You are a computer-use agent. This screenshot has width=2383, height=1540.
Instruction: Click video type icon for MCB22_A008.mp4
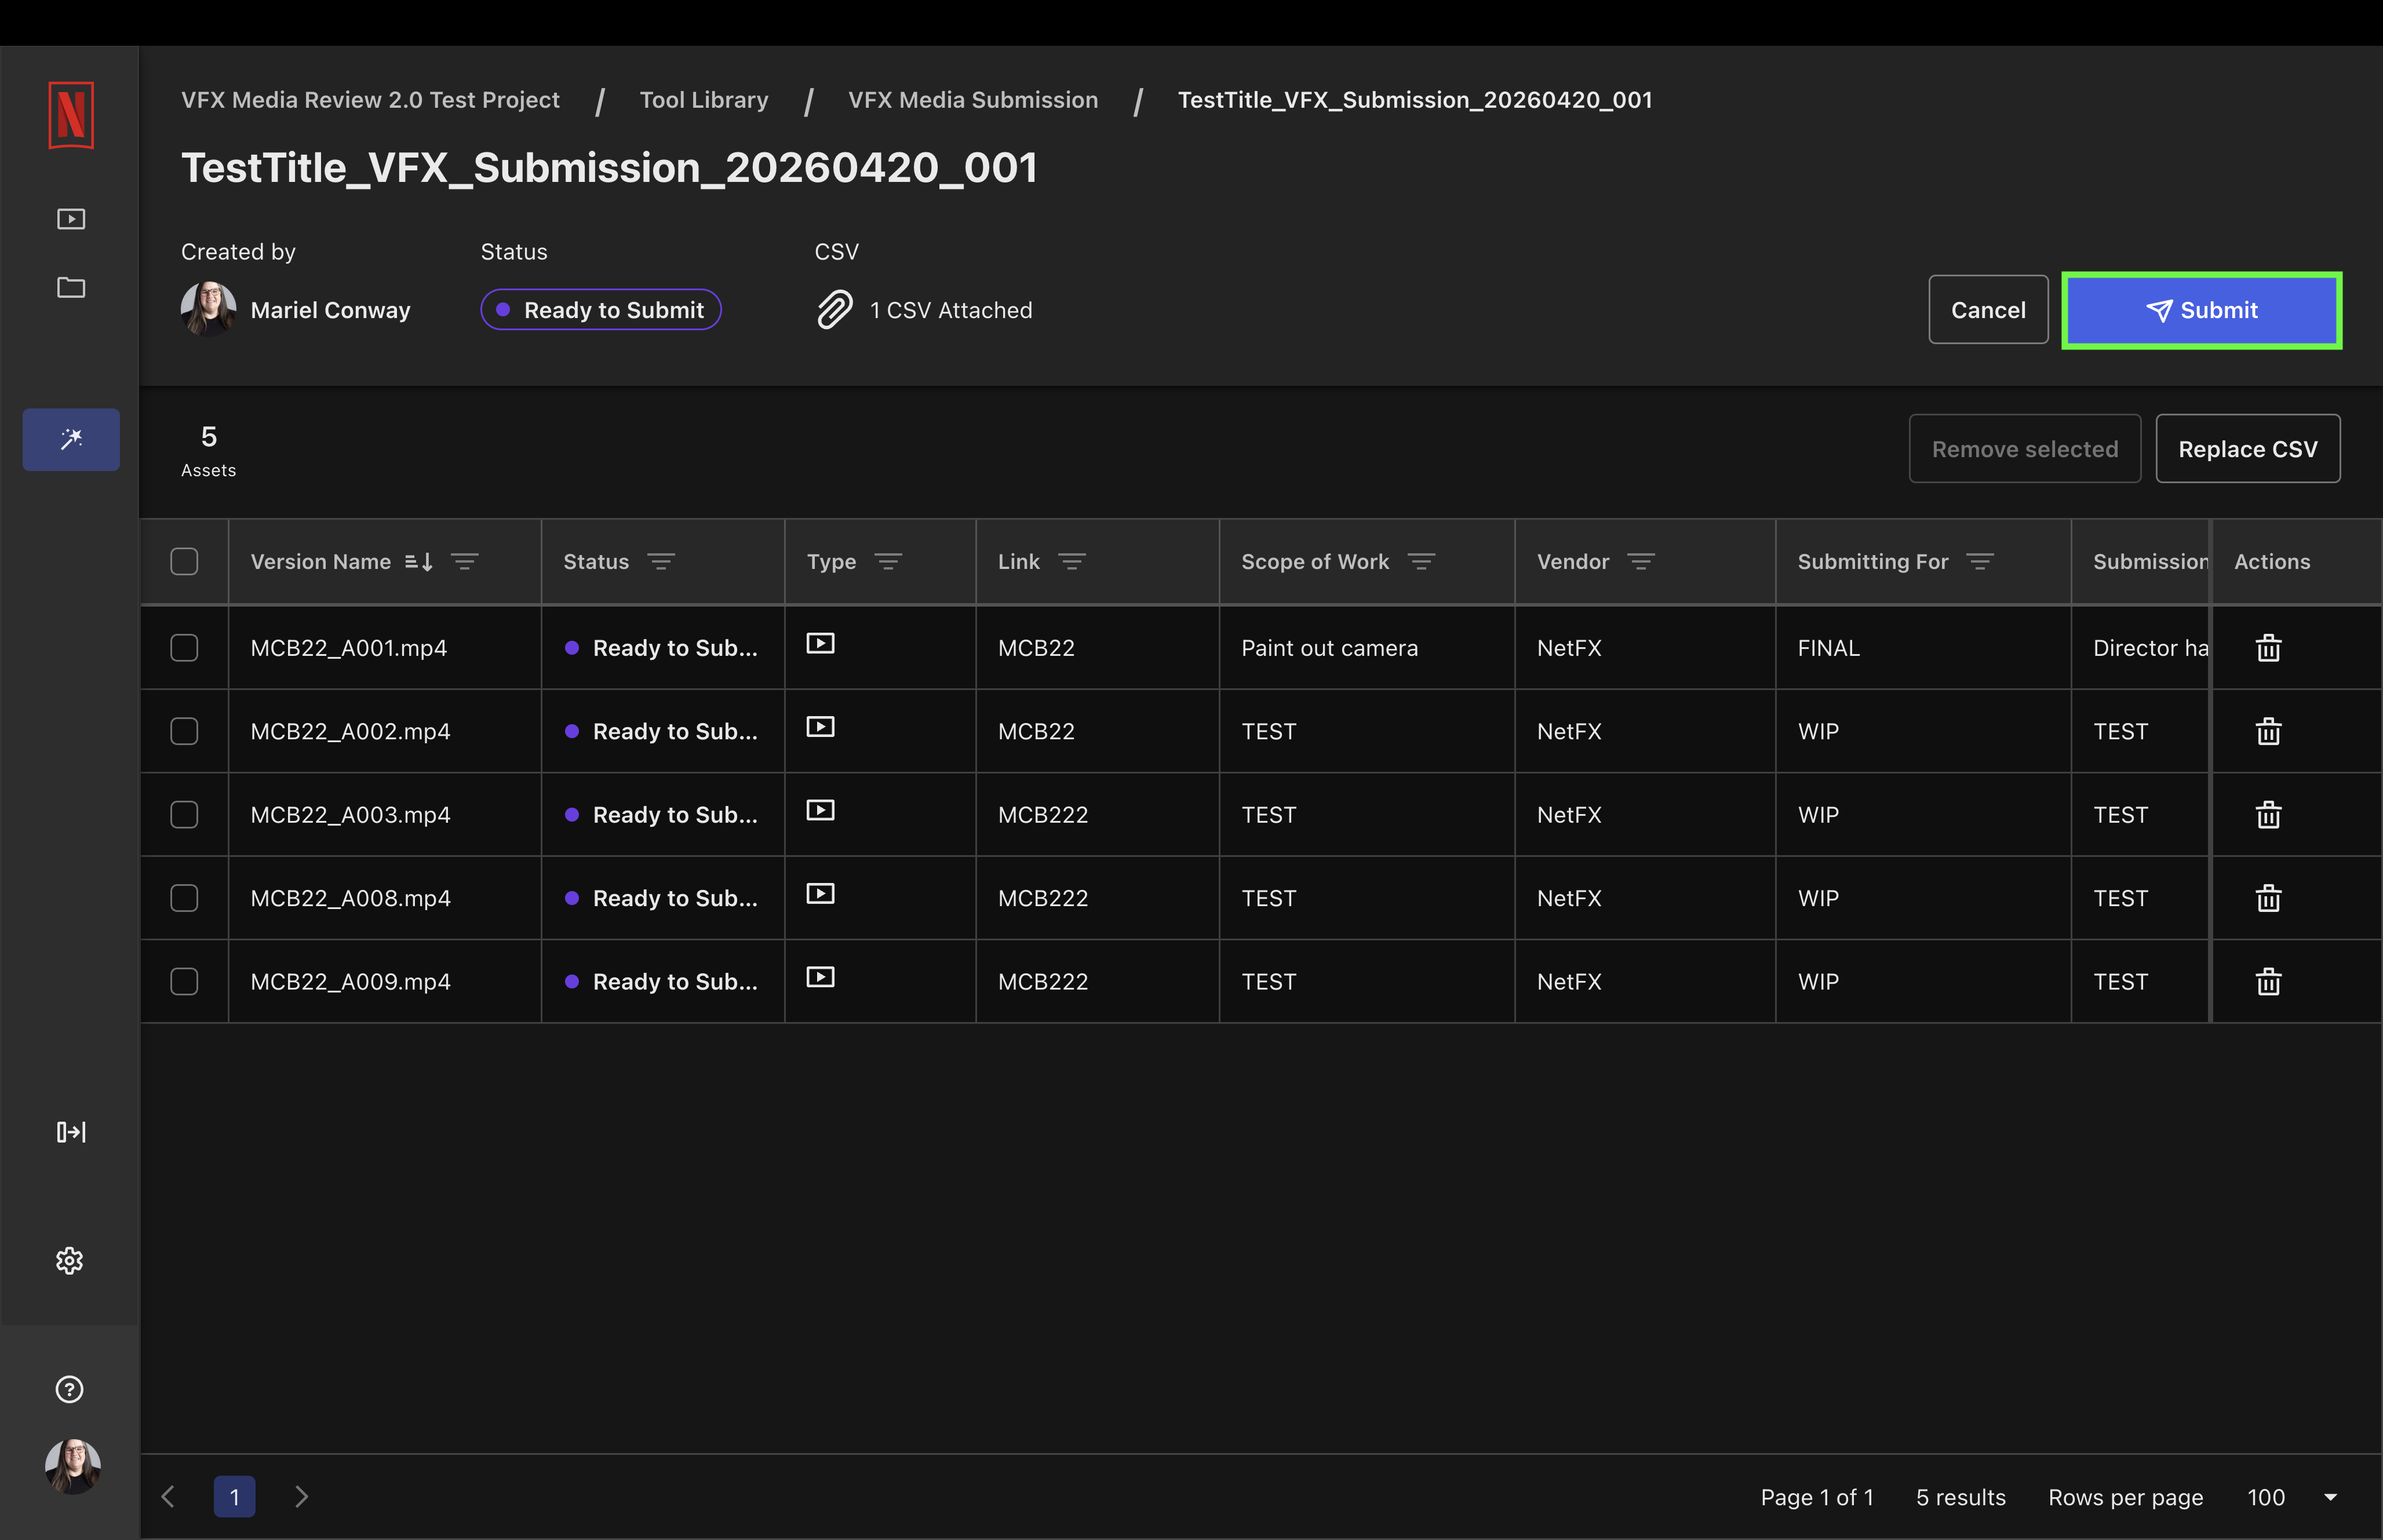[821, 894]
